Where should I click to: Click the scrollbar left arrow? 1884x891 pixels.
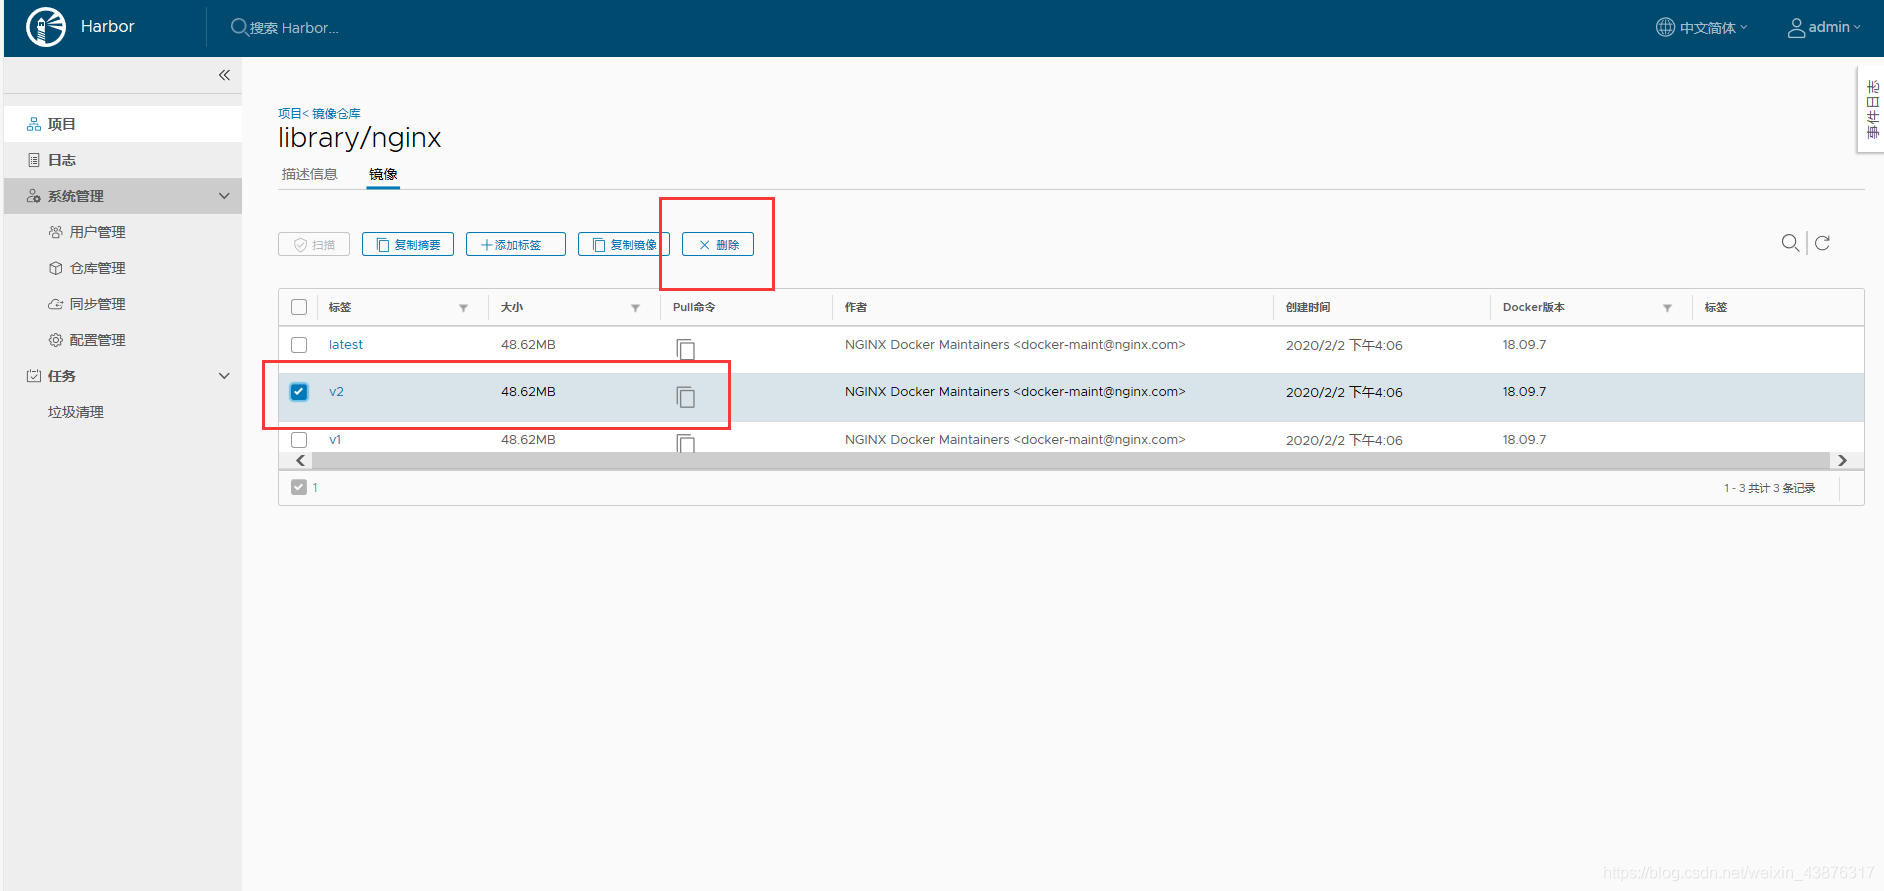[300, 461]
